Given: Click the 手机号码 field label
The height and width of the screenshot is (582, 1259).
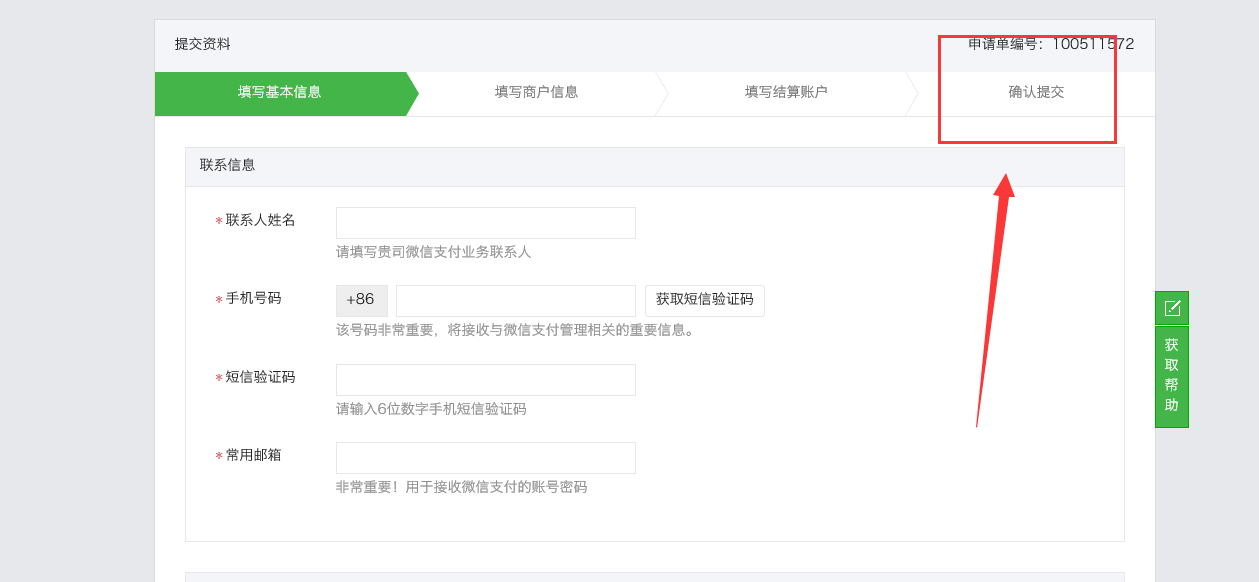Looking at the screenshot, I should pyautogui.click(x=253, y=298).
